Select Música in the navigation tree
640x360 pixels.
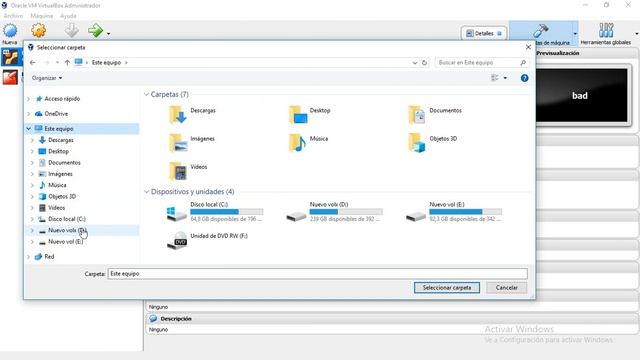click(57, 185)
